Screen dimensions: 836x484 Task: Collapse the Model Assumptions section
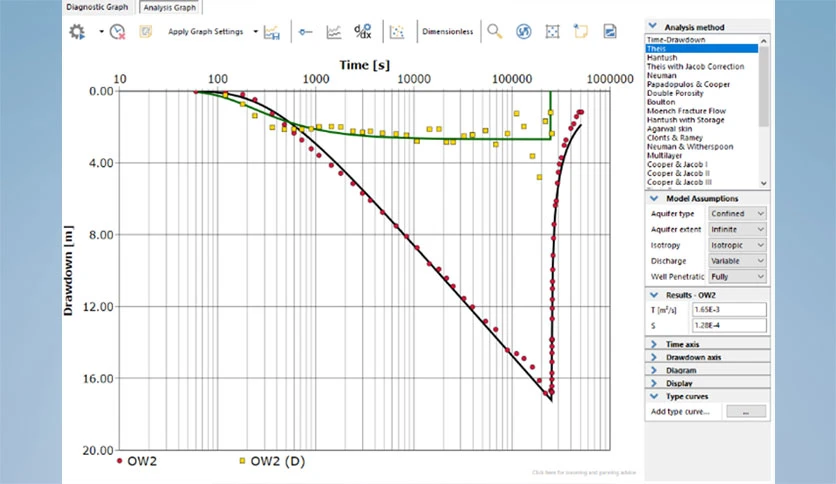coord(654,198)
